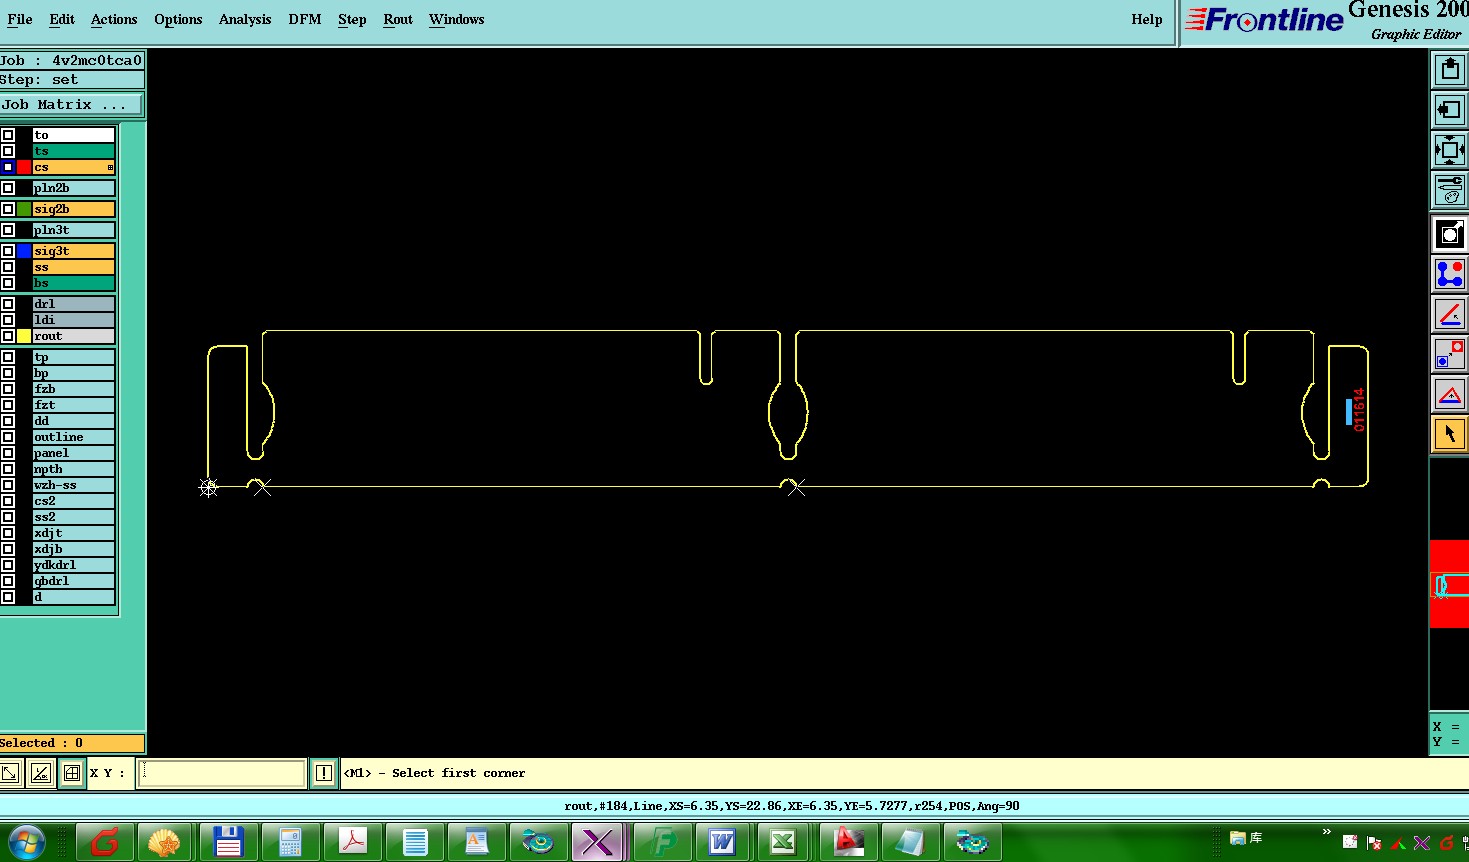
Task: Click the top export-up icon in right toolbar
Action: (x=1449, y=70)
